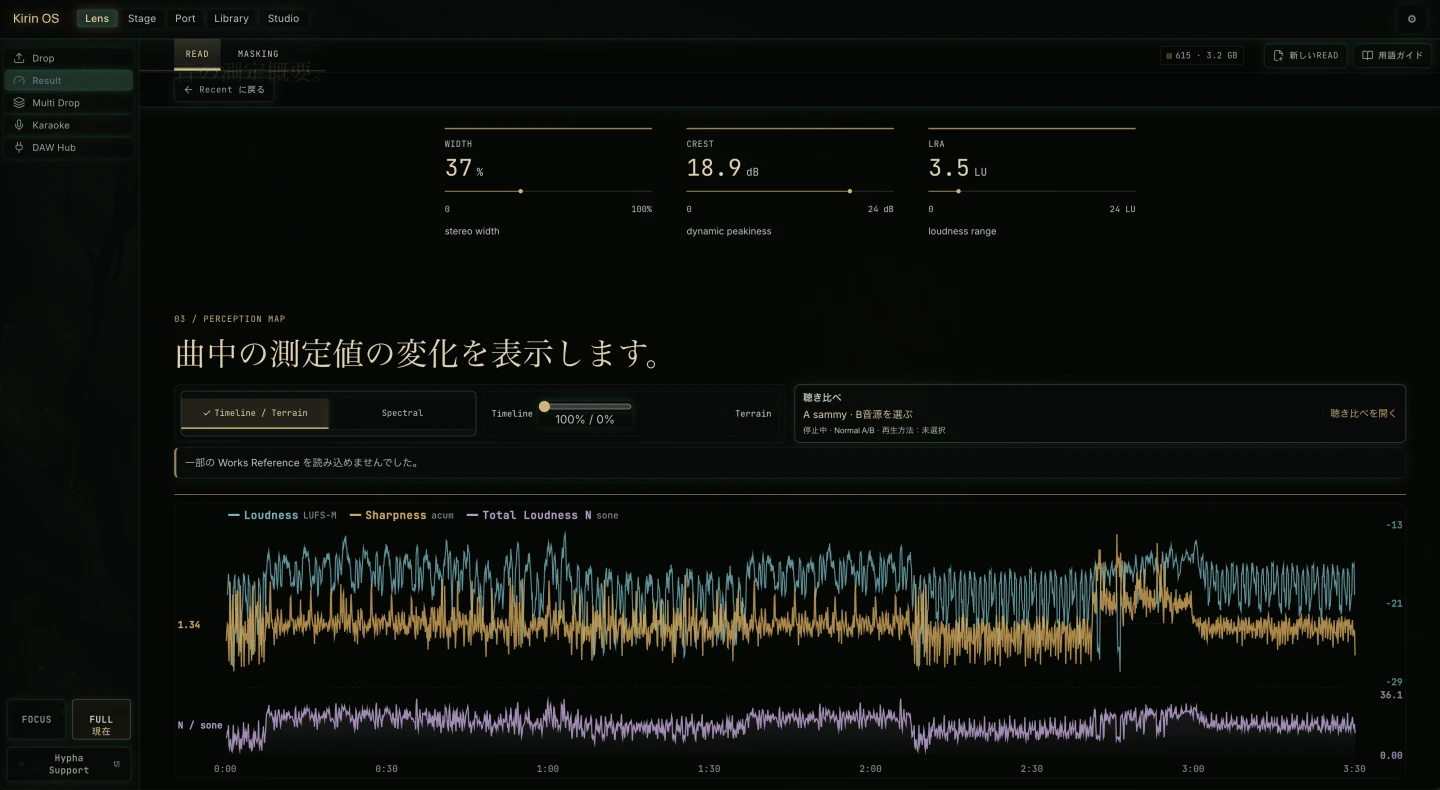
Task: Toggle Total Loudness N sone legend entry
Action: (x=542, y=516)
